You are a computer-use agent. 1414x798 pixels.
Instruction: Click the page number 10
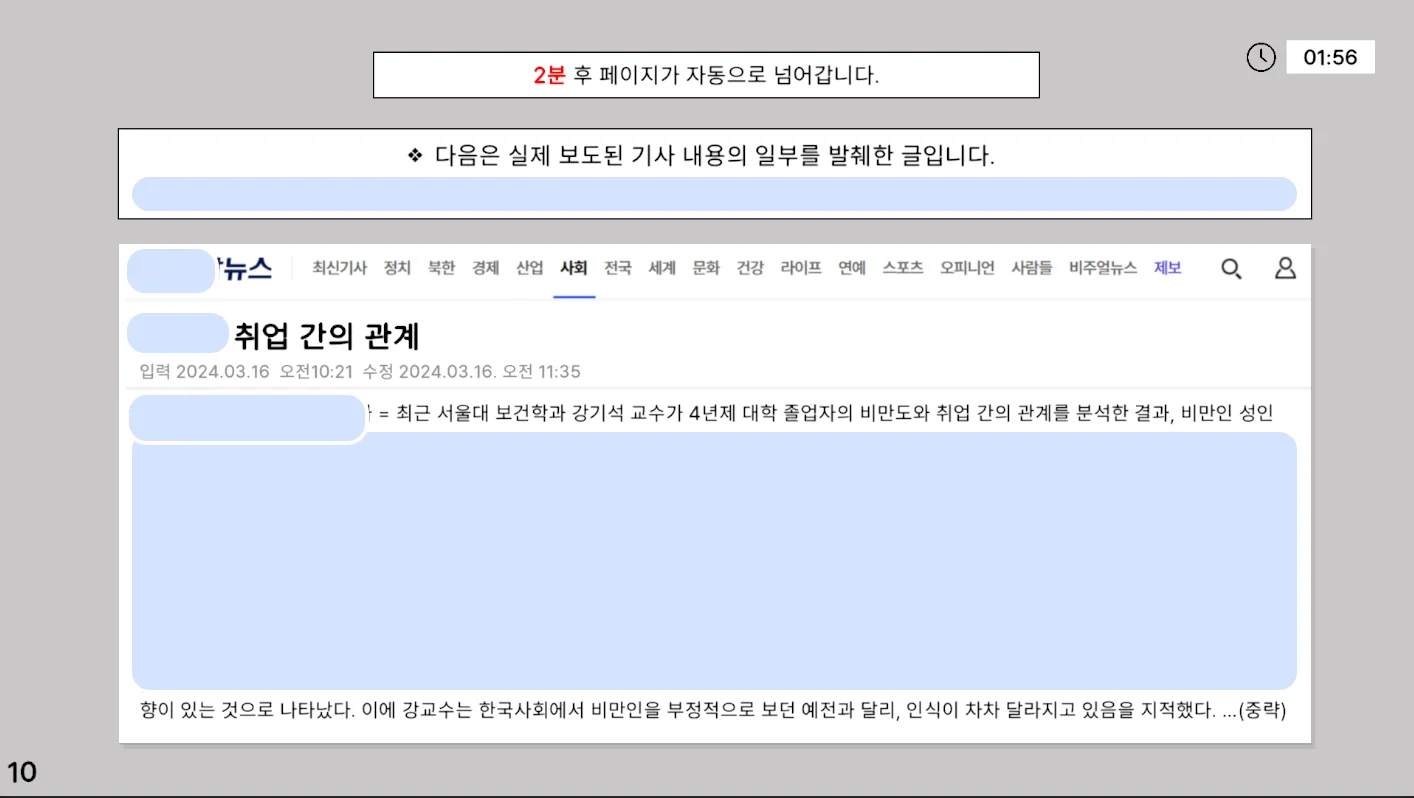[x=22, y=772]
